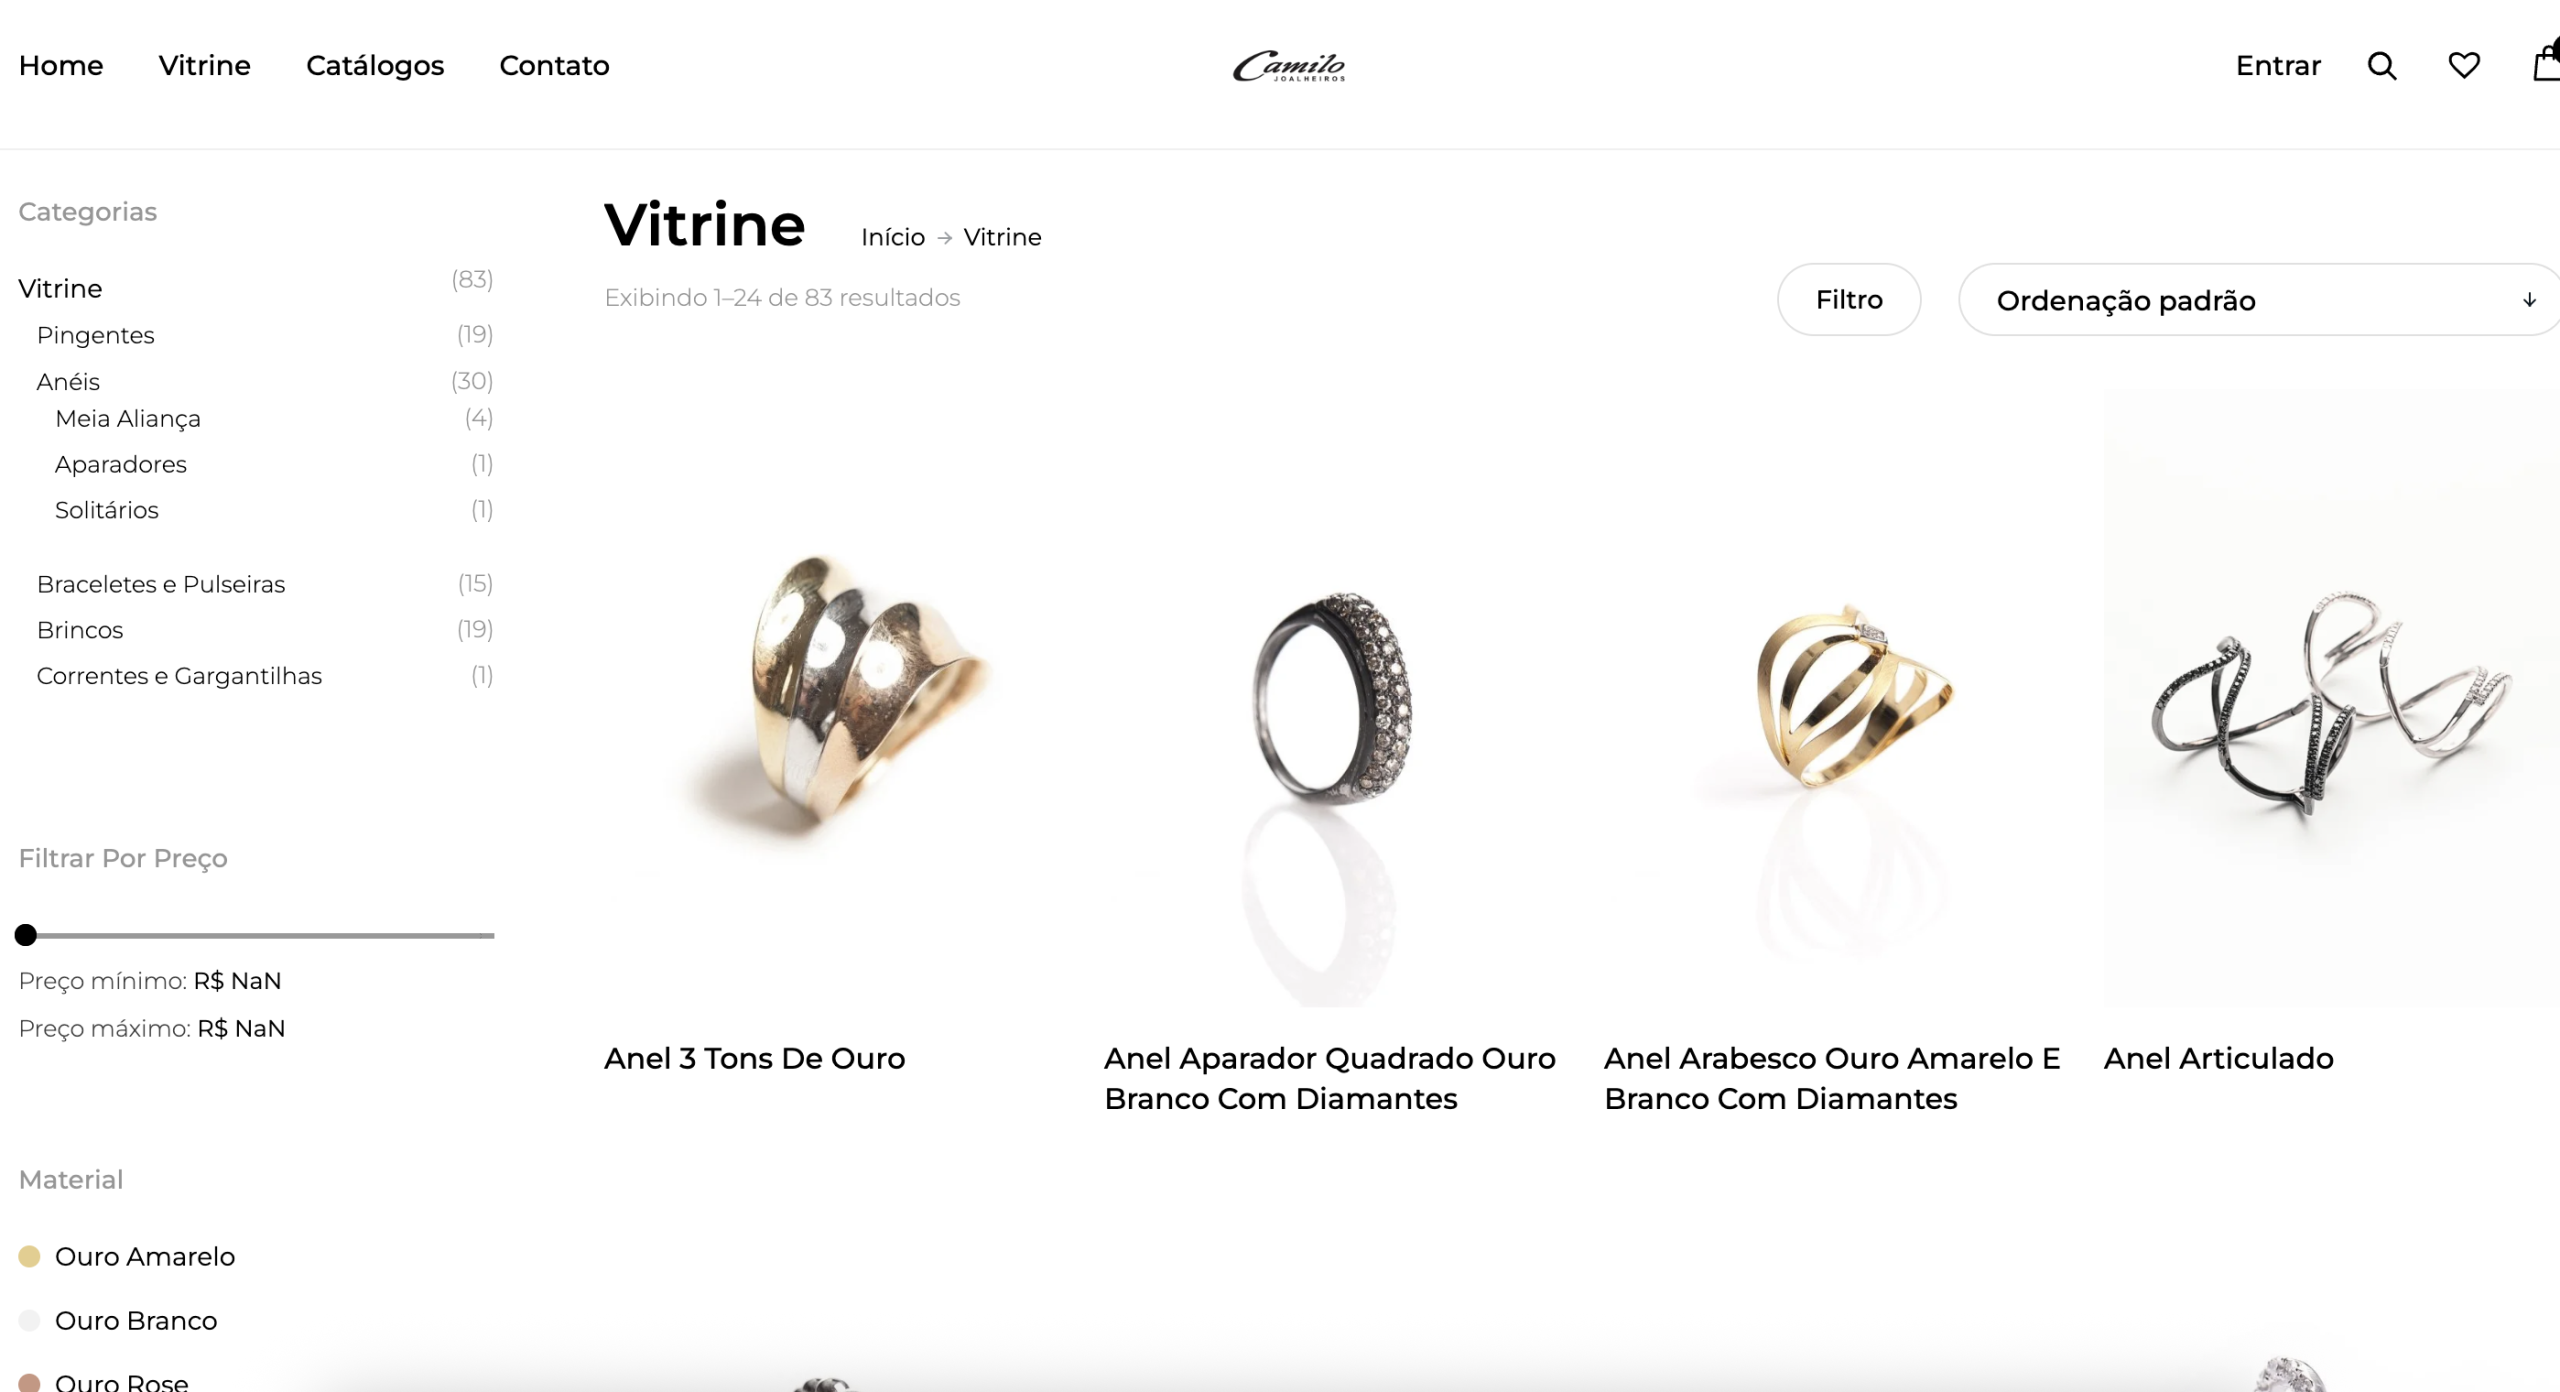Select the Ouro Amarelo material swatch

pyautogui.click(x=30, y=1257)
